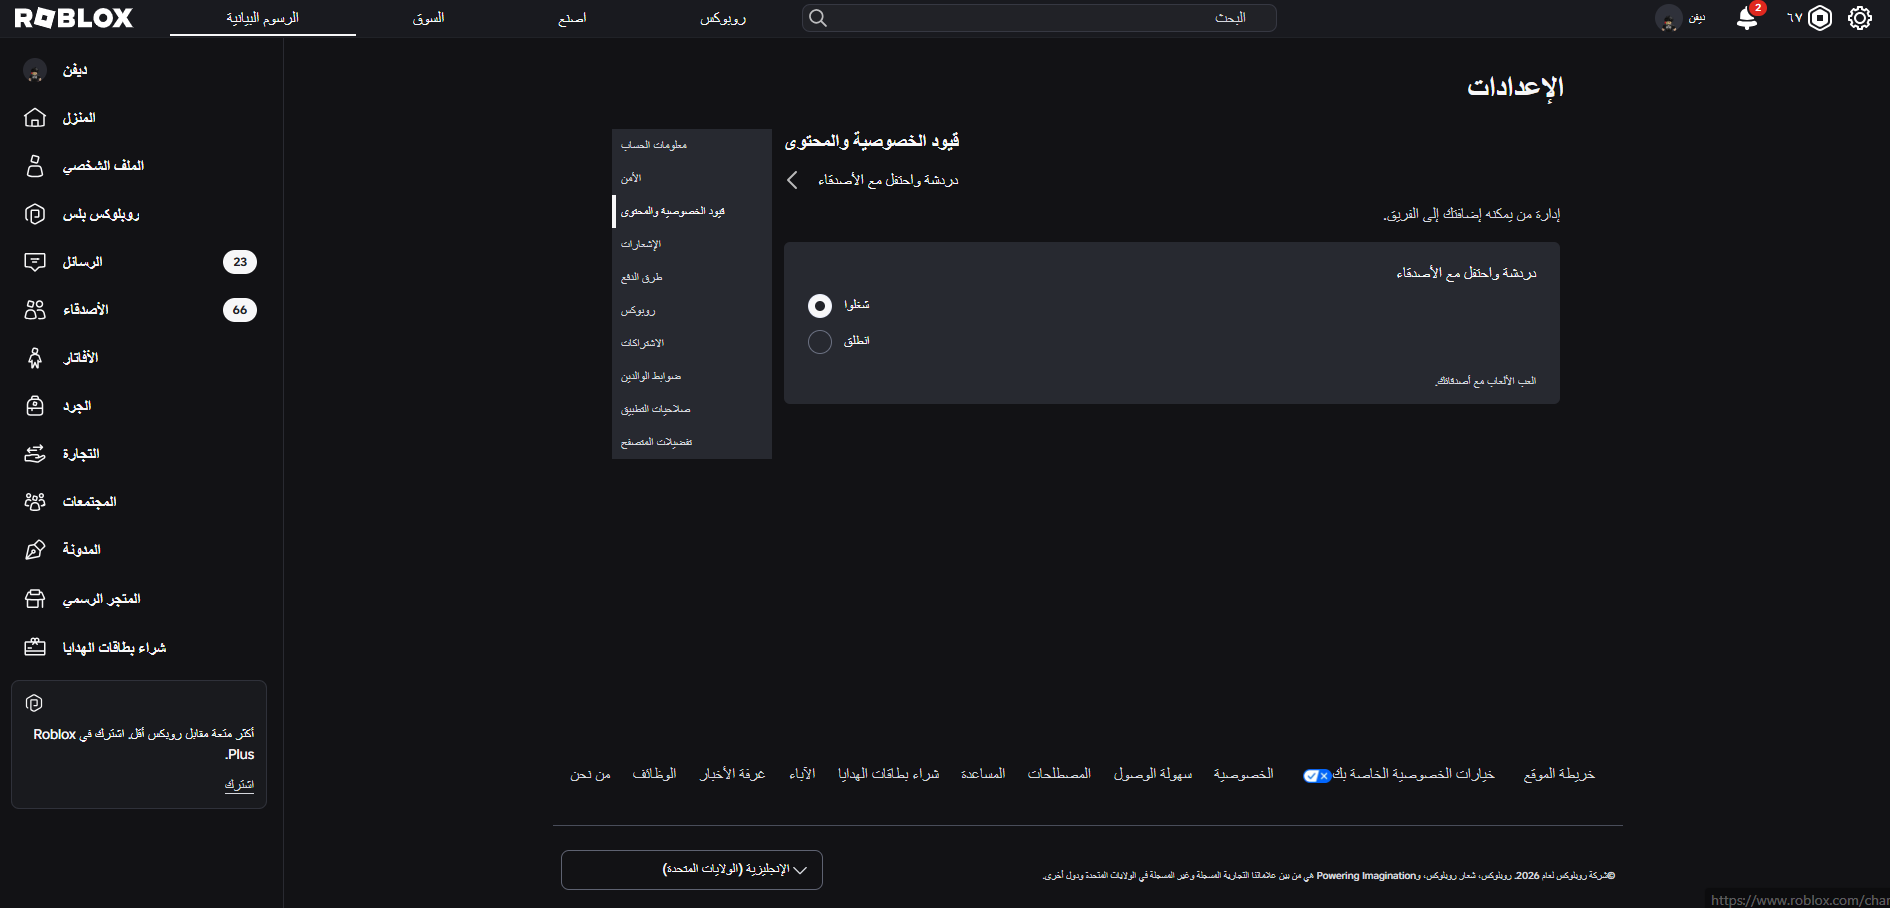Open قيود الخصوصية والمحتوى settings section

tap(692, 211)
